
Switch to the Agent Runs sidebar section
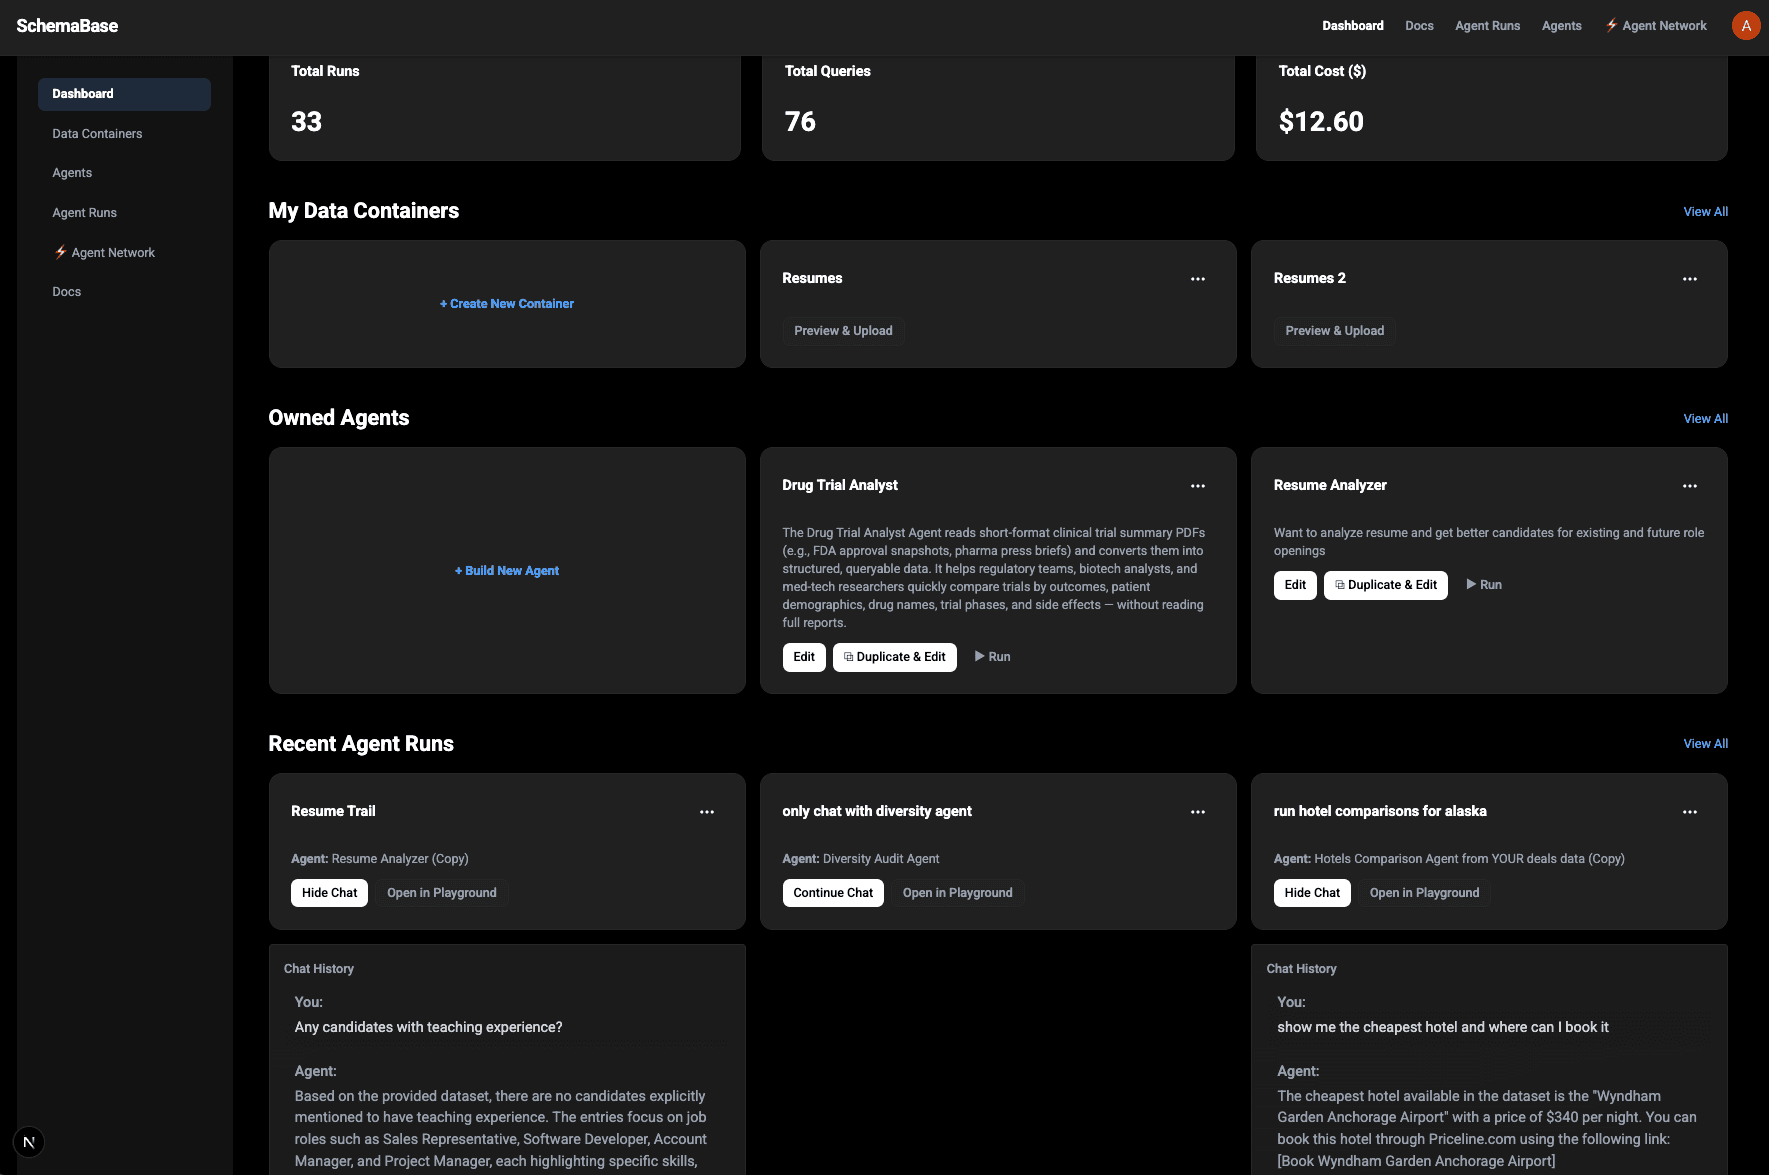85,212
